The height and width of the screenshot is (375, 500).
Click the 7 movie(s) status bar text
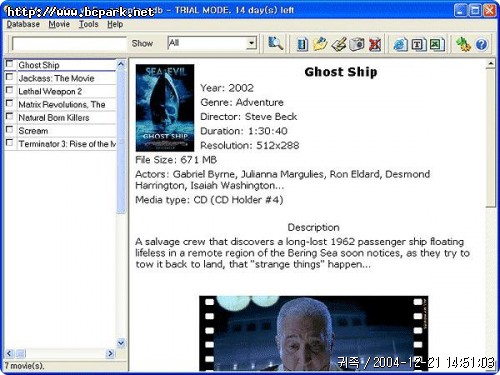[x=24, y=366]
